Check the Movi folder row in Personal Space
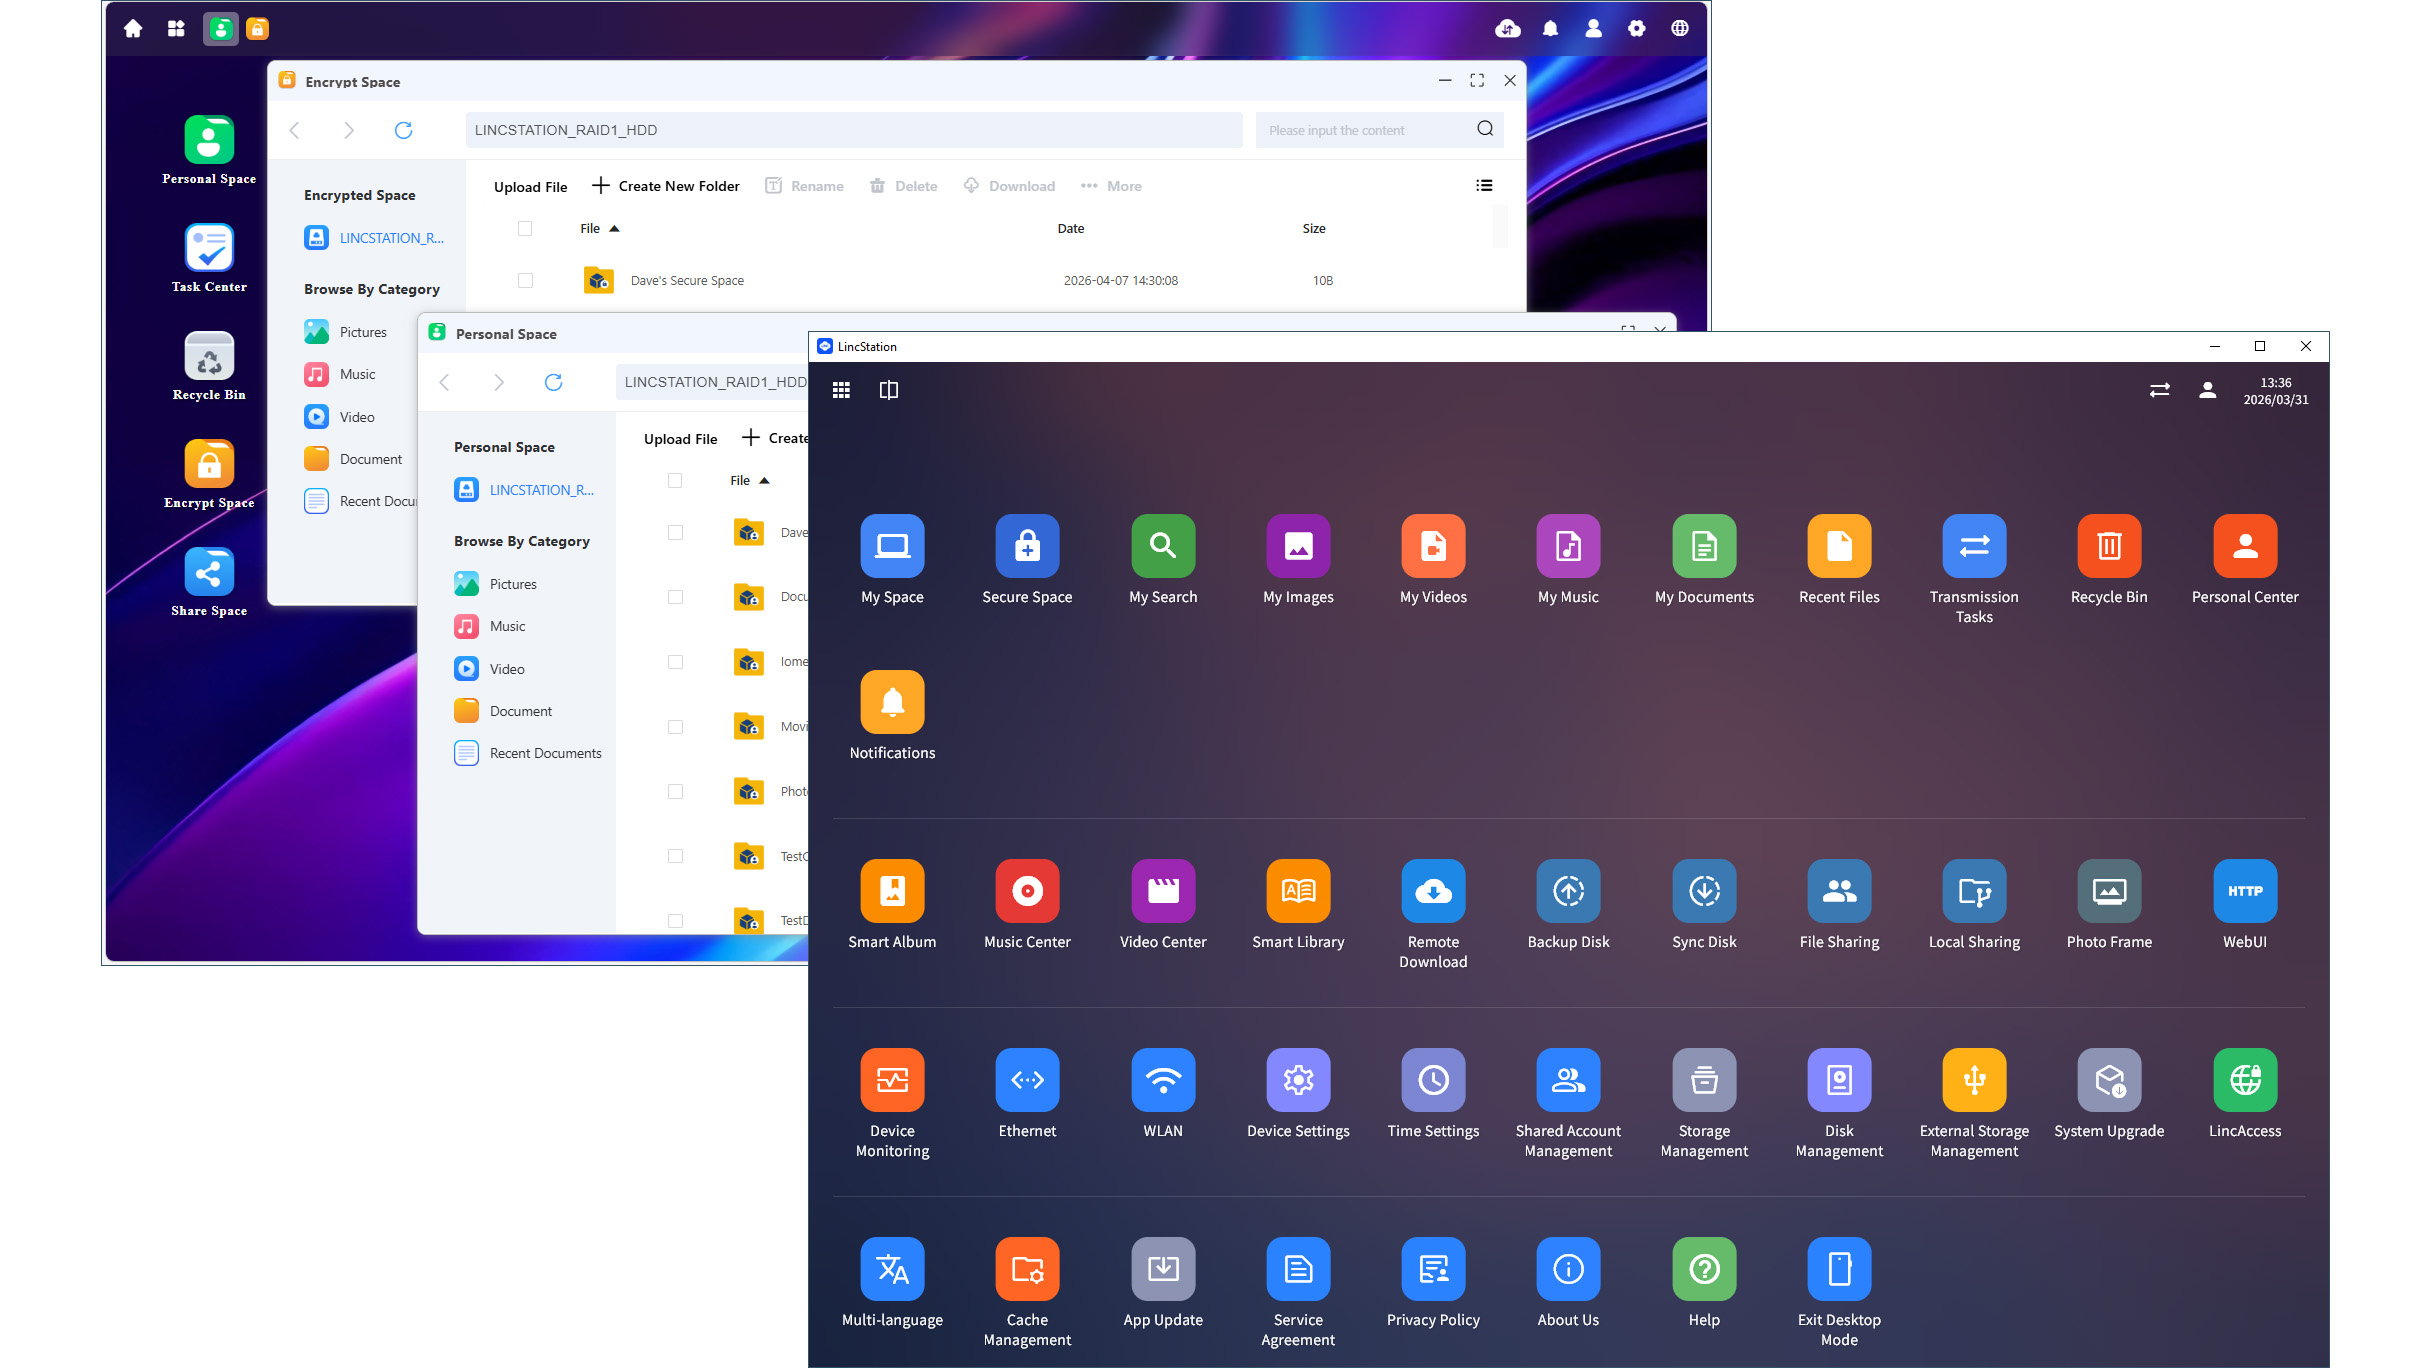This screenshot has height=1368, width=2431. tap(675, 727)
